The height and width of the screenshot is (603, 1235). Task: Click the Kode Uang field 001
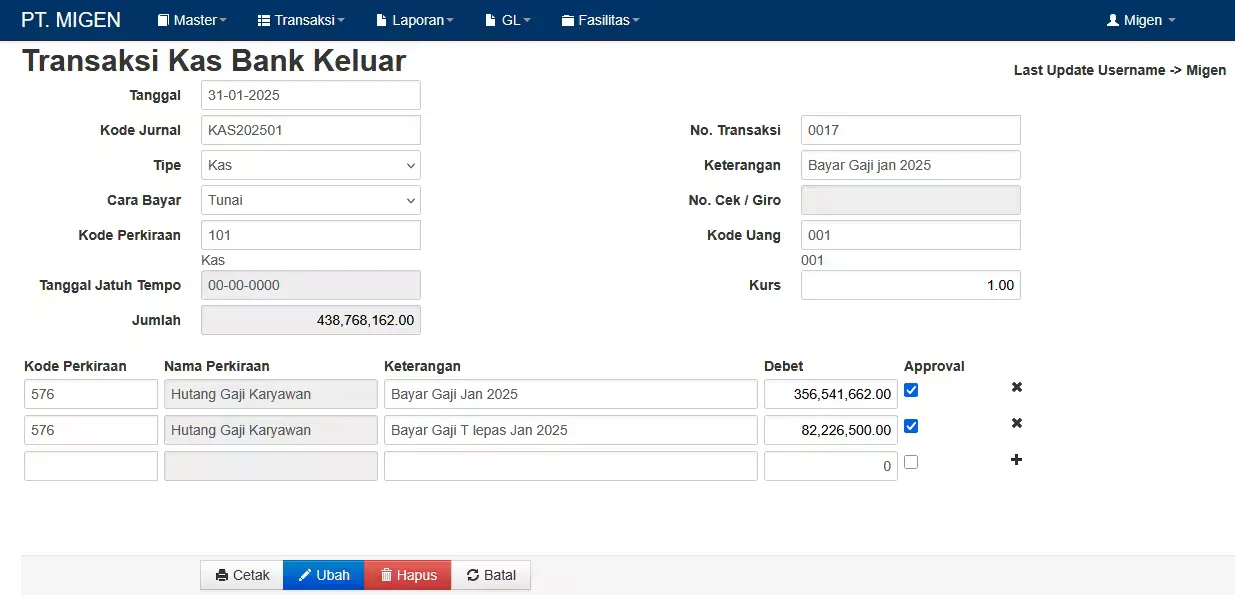coord(911,235)
